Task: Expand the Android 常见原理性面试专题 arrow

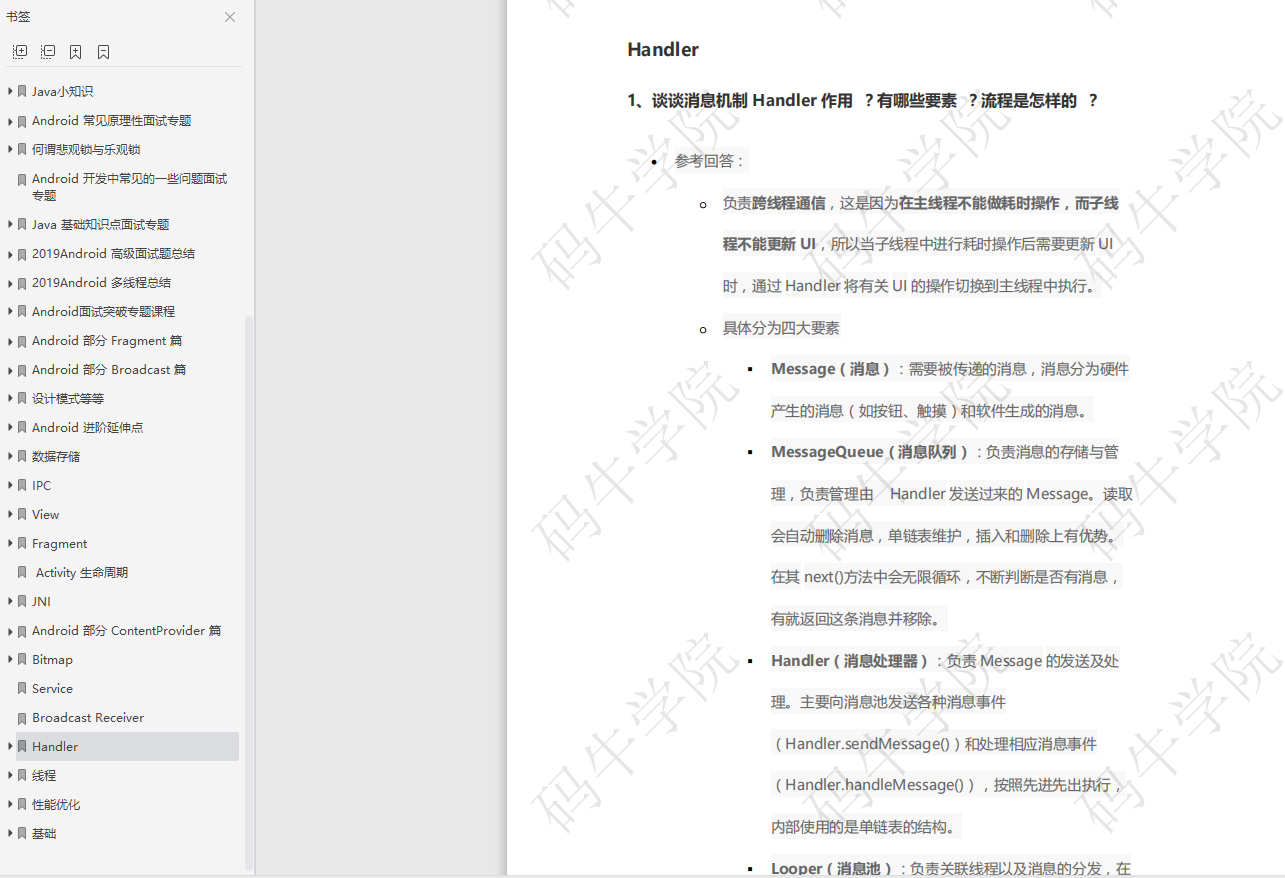Action: tap(10, 120)
